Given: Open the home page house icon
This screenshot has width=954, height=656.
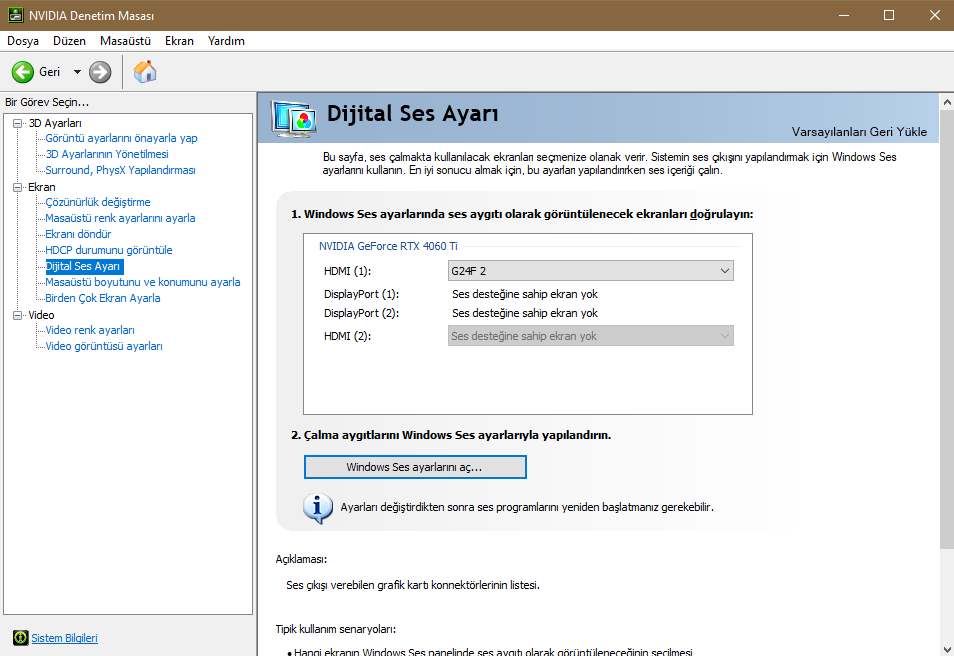Looking at the screenshot, I should pos(145,72).
